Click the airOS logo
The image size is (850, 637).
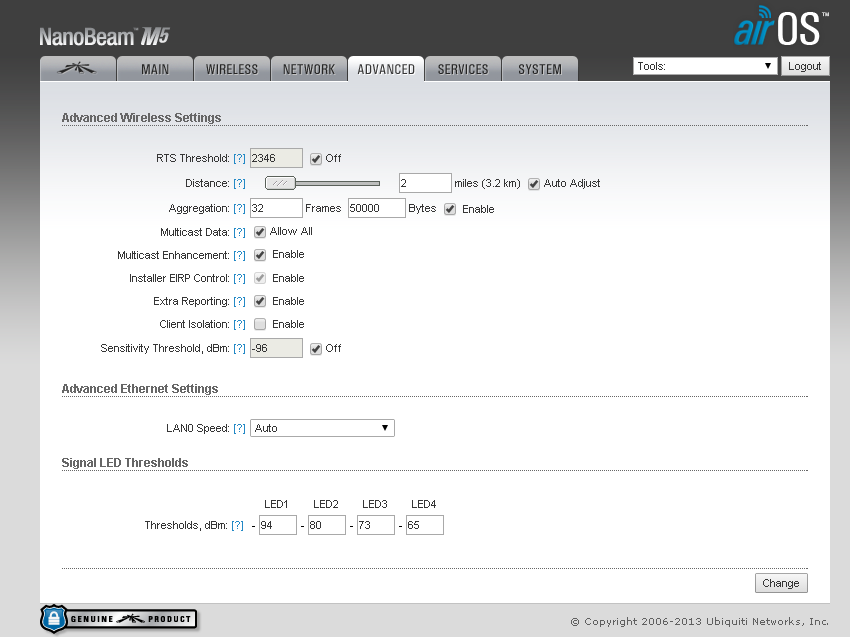[x=781, y=27]
